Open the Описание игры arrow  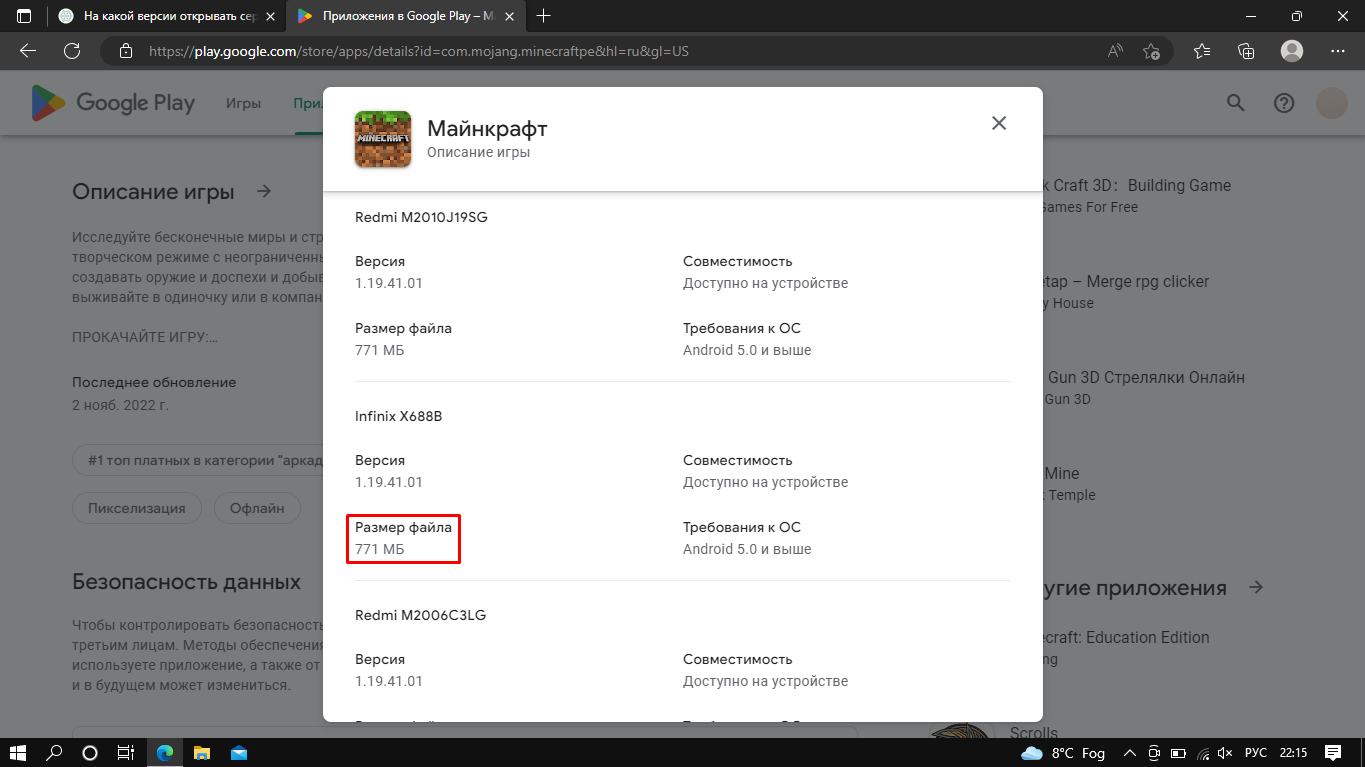tap(264, 191)
